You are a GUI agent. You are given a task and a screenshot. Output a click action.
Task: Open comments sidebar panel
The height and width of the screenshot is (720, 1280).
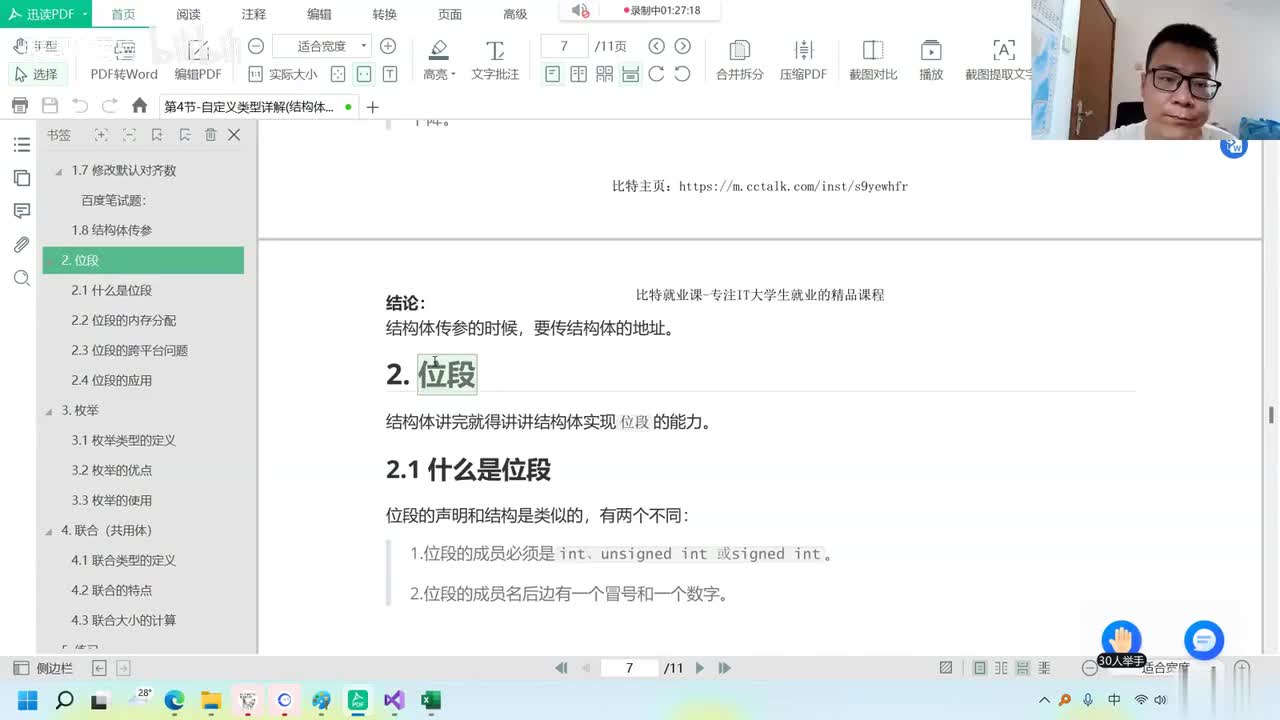(21, 211)
